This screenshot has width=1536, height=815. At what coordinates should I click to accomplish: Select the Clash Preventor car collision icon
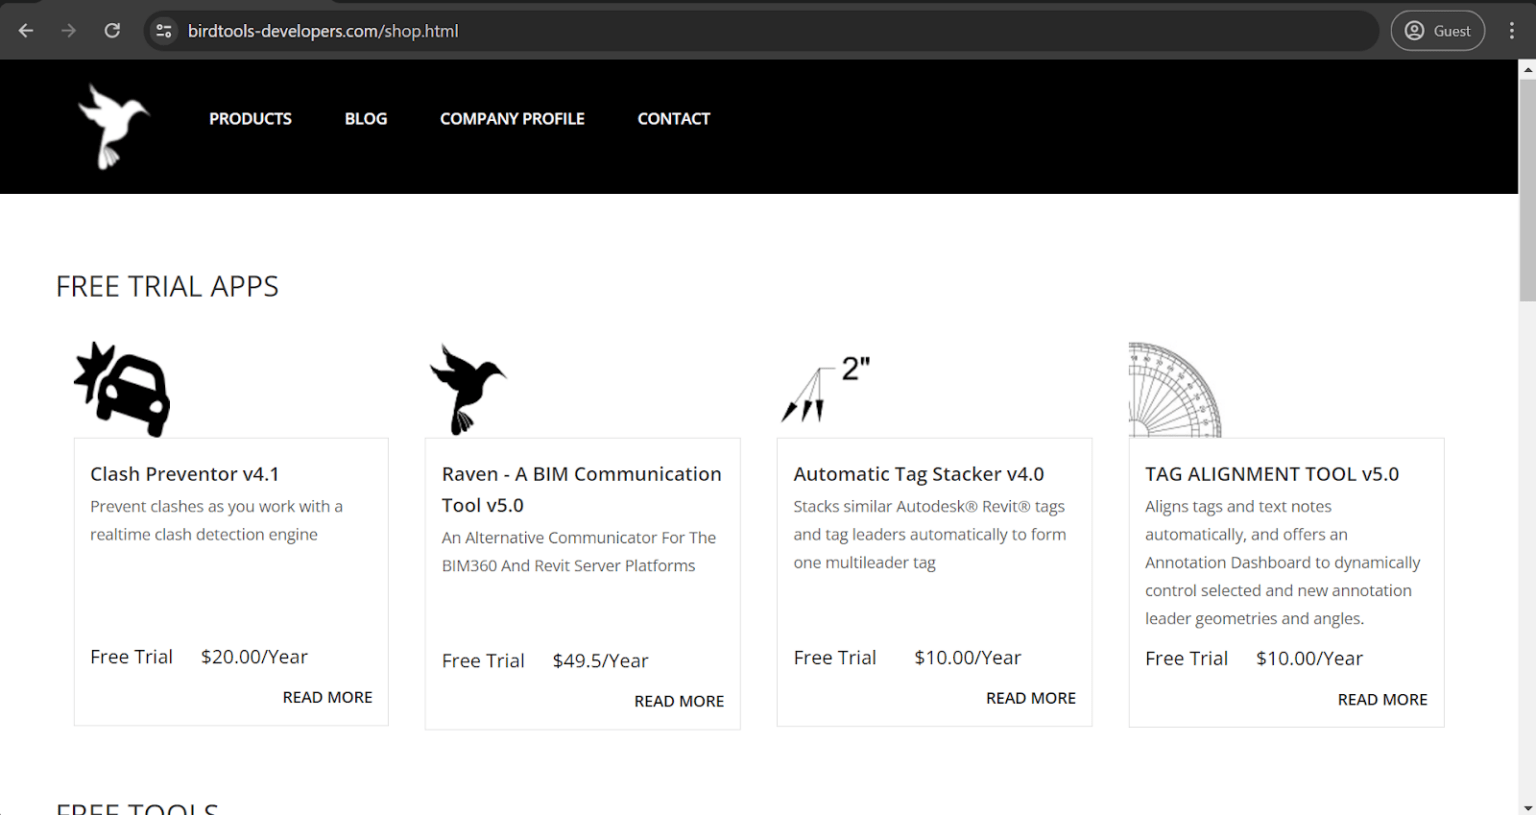click(x=121, y=389)
